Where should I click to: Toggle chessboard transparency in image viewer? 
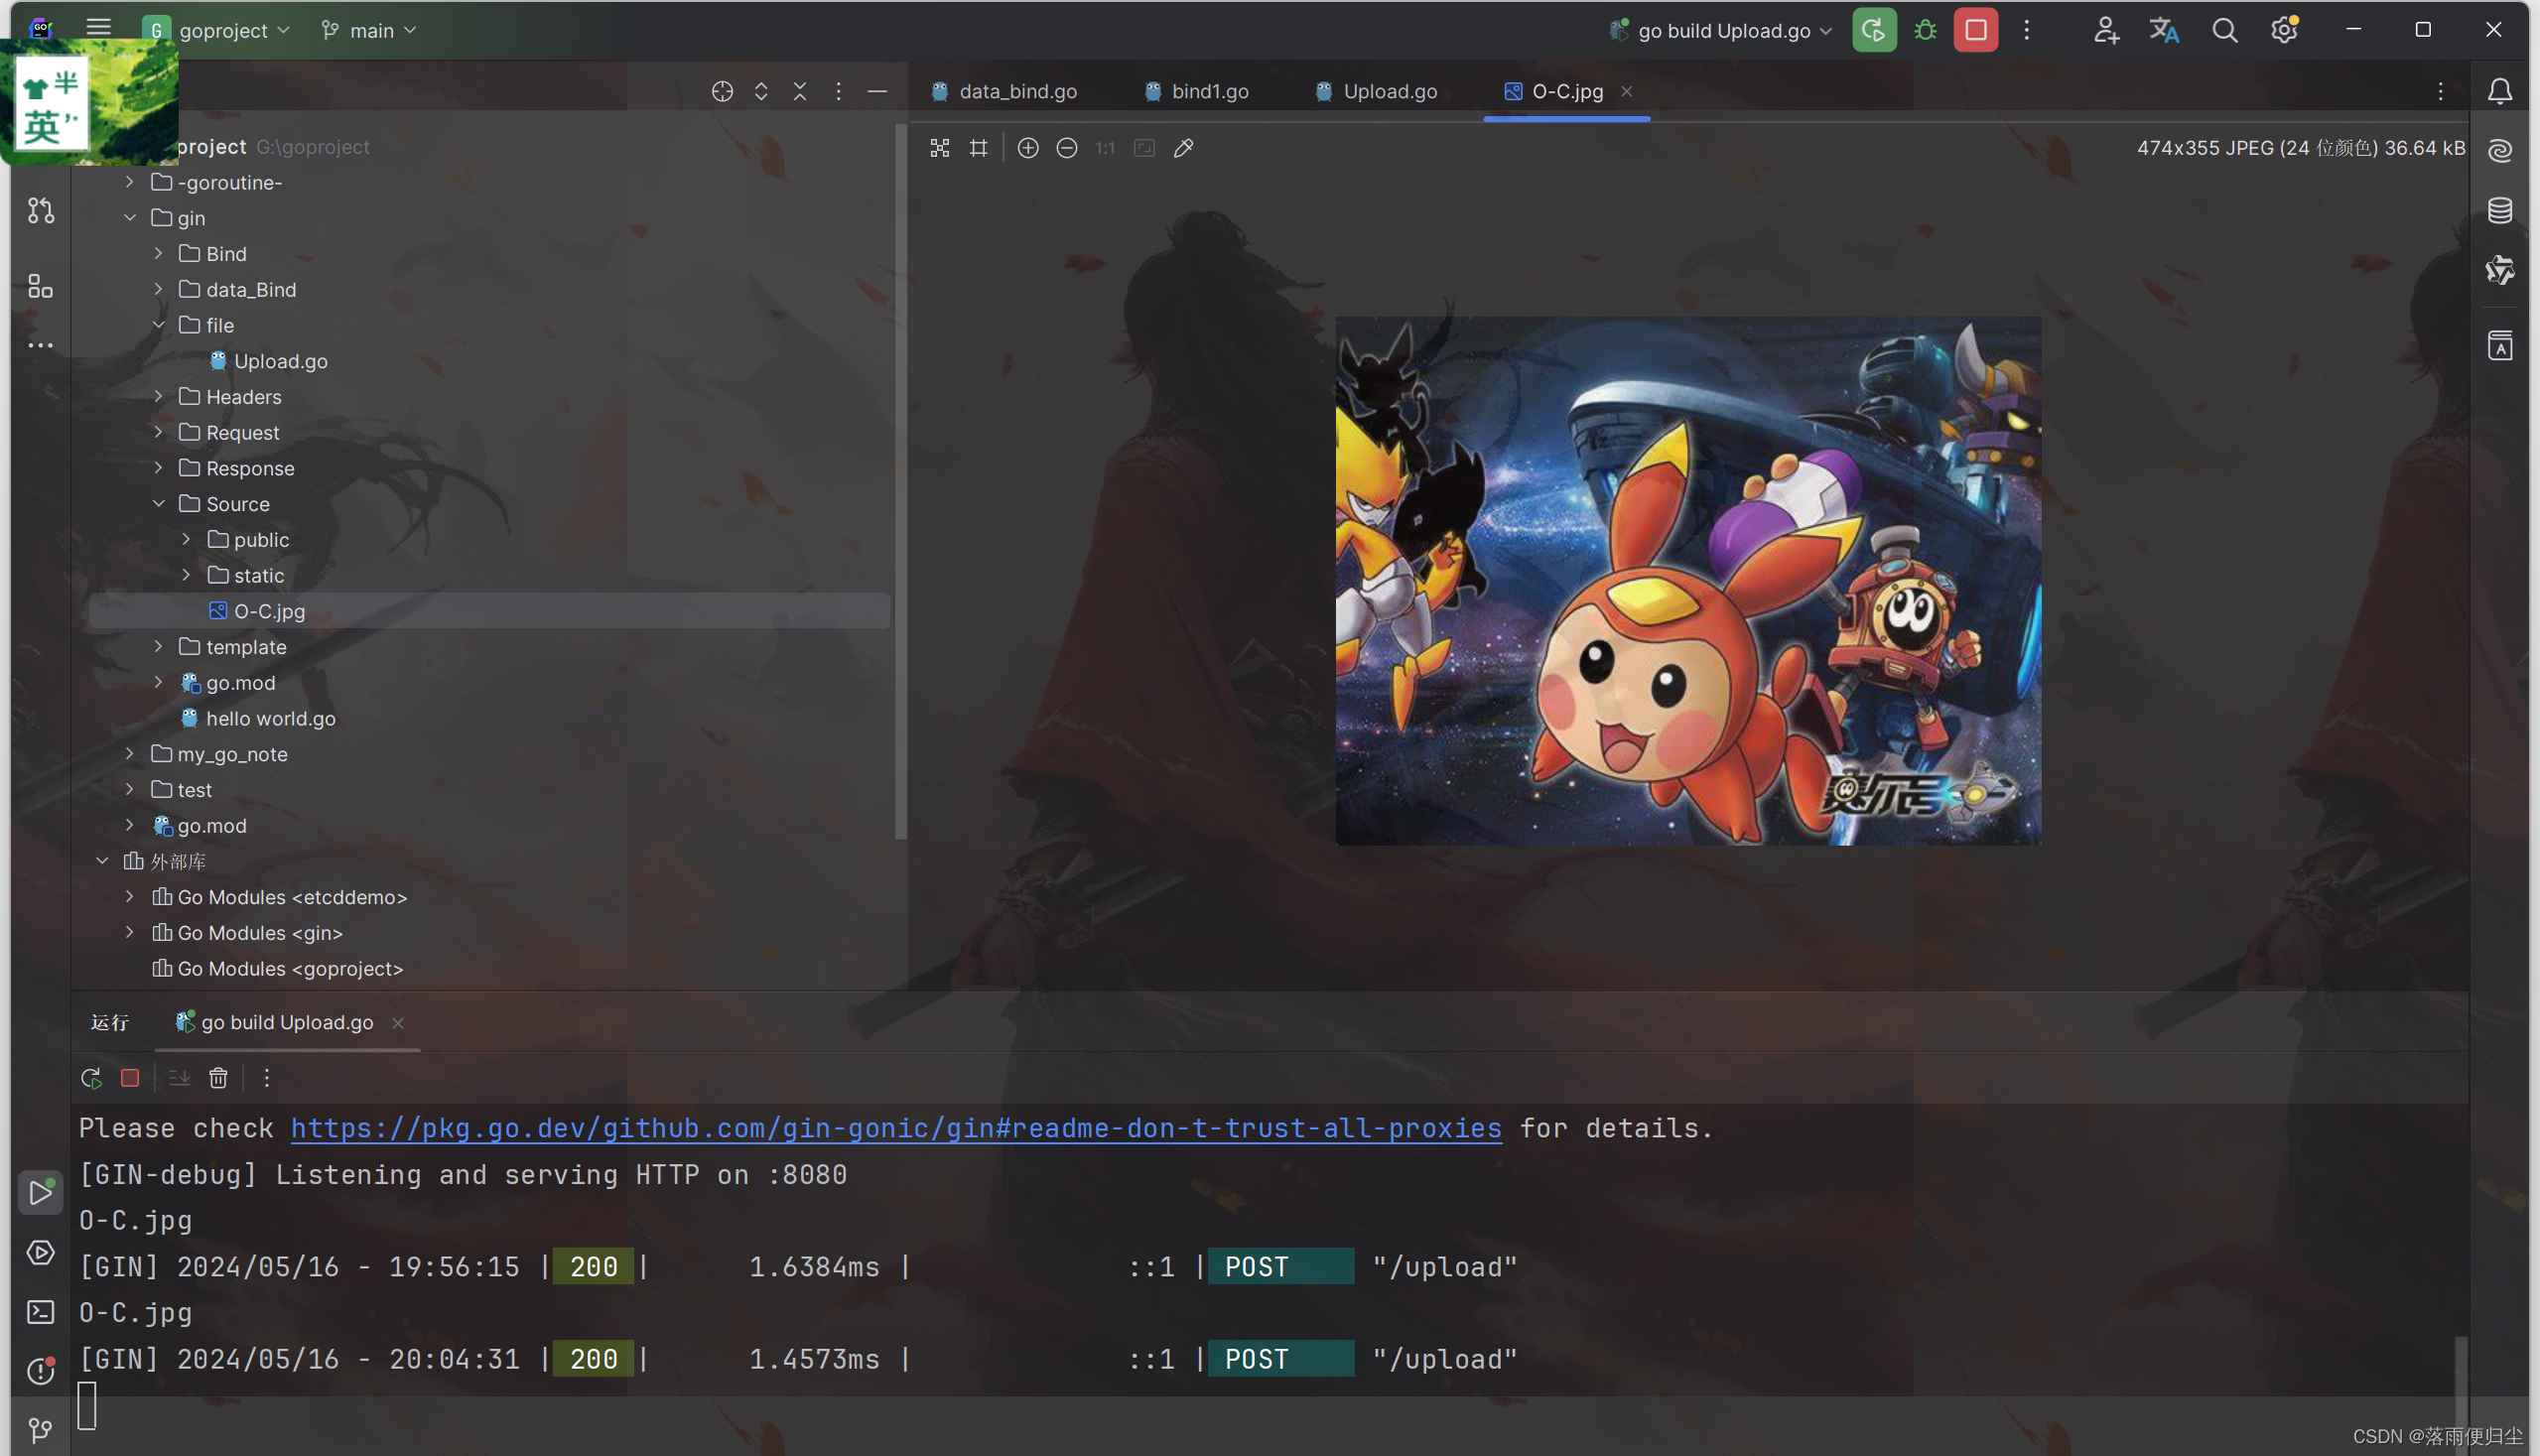(939, 148)
